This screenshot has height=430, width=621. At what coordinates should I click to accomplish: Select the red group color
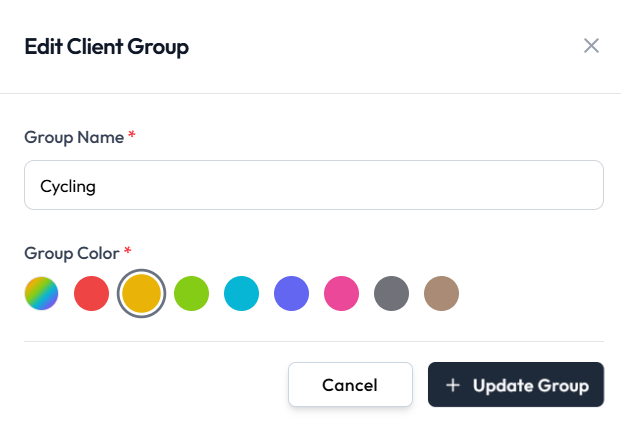(91, 293)
